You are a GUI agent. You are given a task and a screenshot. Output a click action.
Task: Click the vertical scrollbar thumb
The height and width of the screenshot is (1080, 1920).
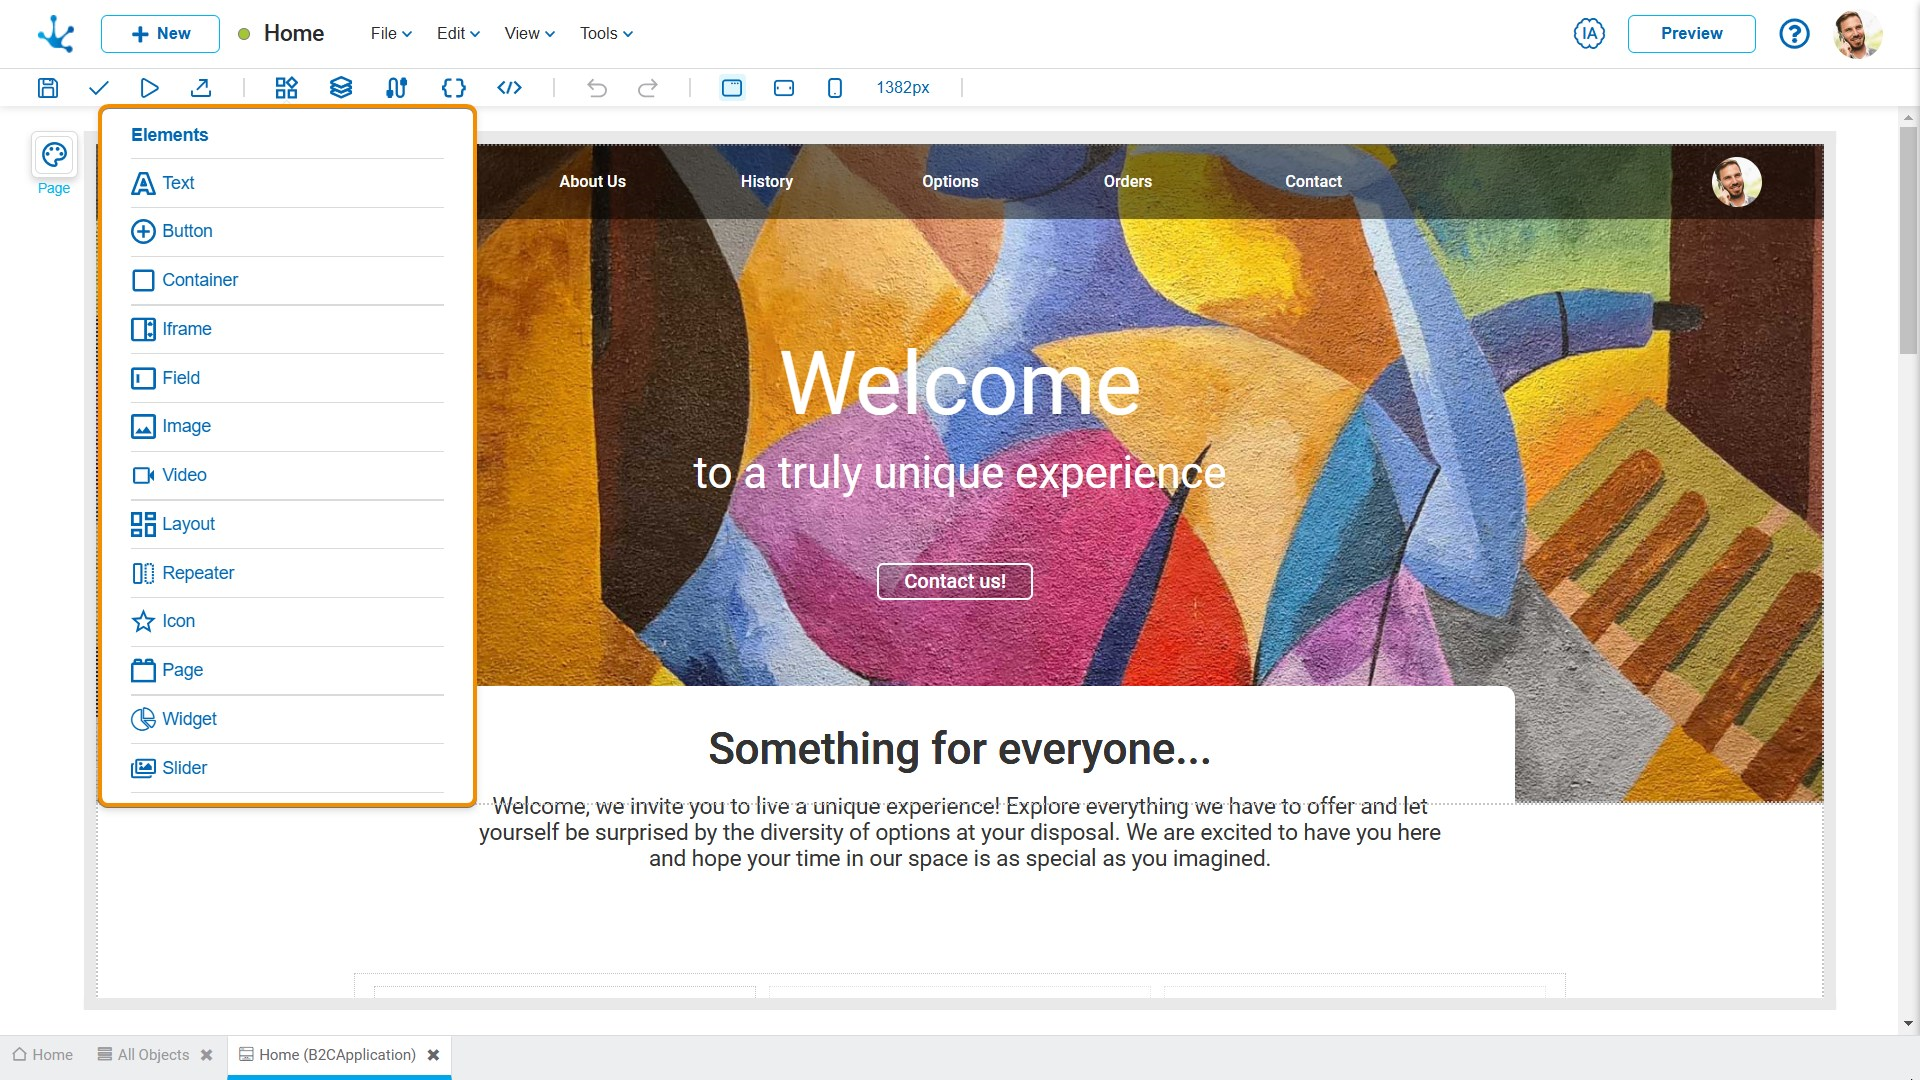click(1908, 240)
